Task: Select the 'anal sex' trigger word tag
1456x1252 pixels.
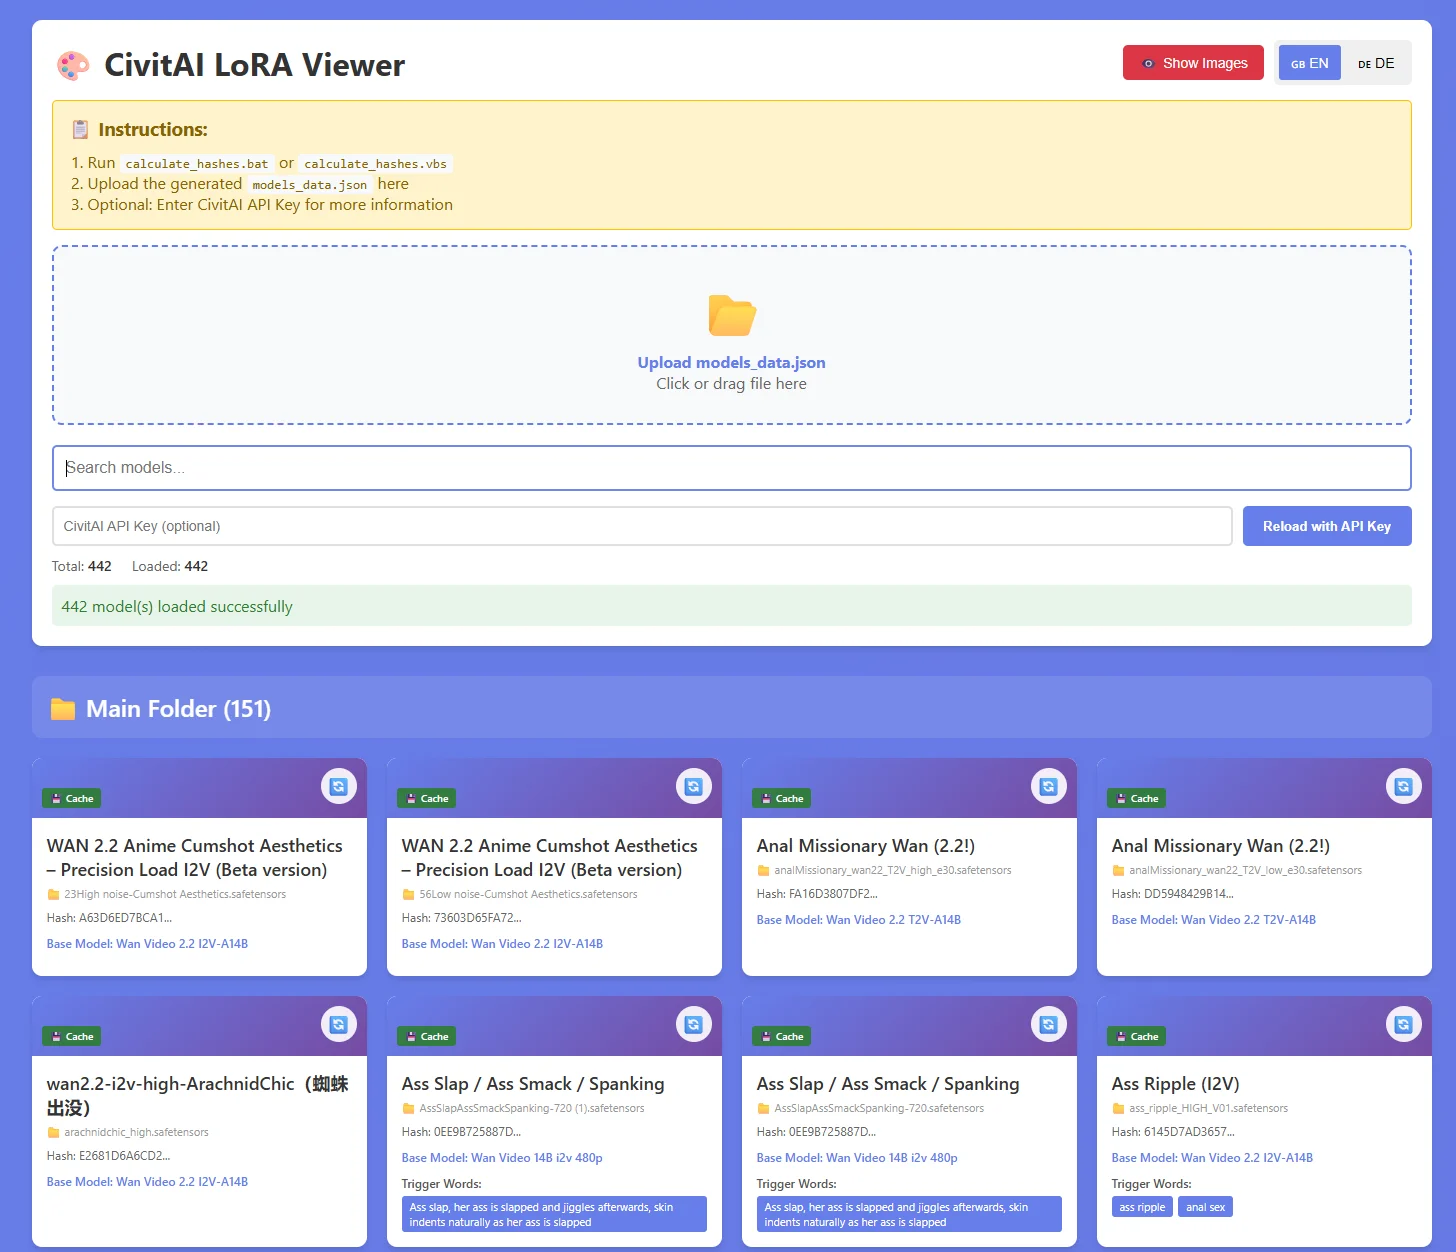Action: [1205, 1207]
